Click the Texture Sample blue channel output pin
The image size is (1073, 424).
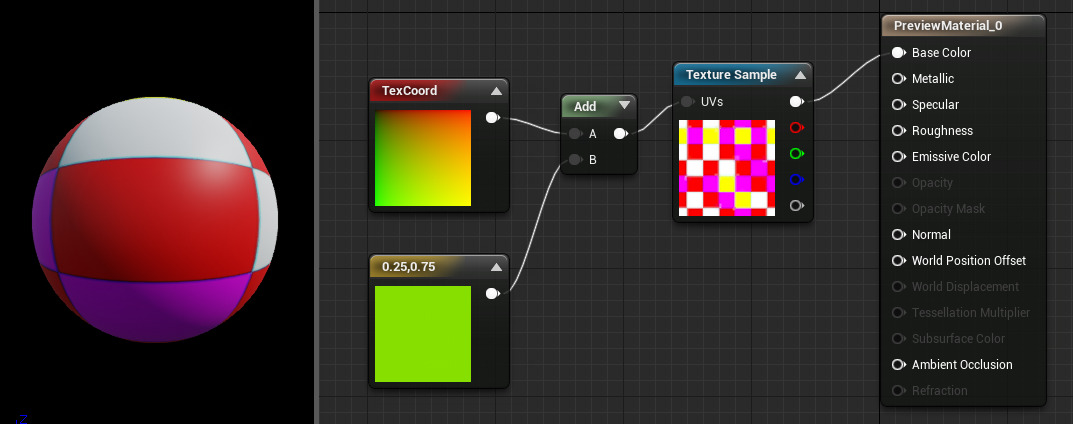pos(796,180)
